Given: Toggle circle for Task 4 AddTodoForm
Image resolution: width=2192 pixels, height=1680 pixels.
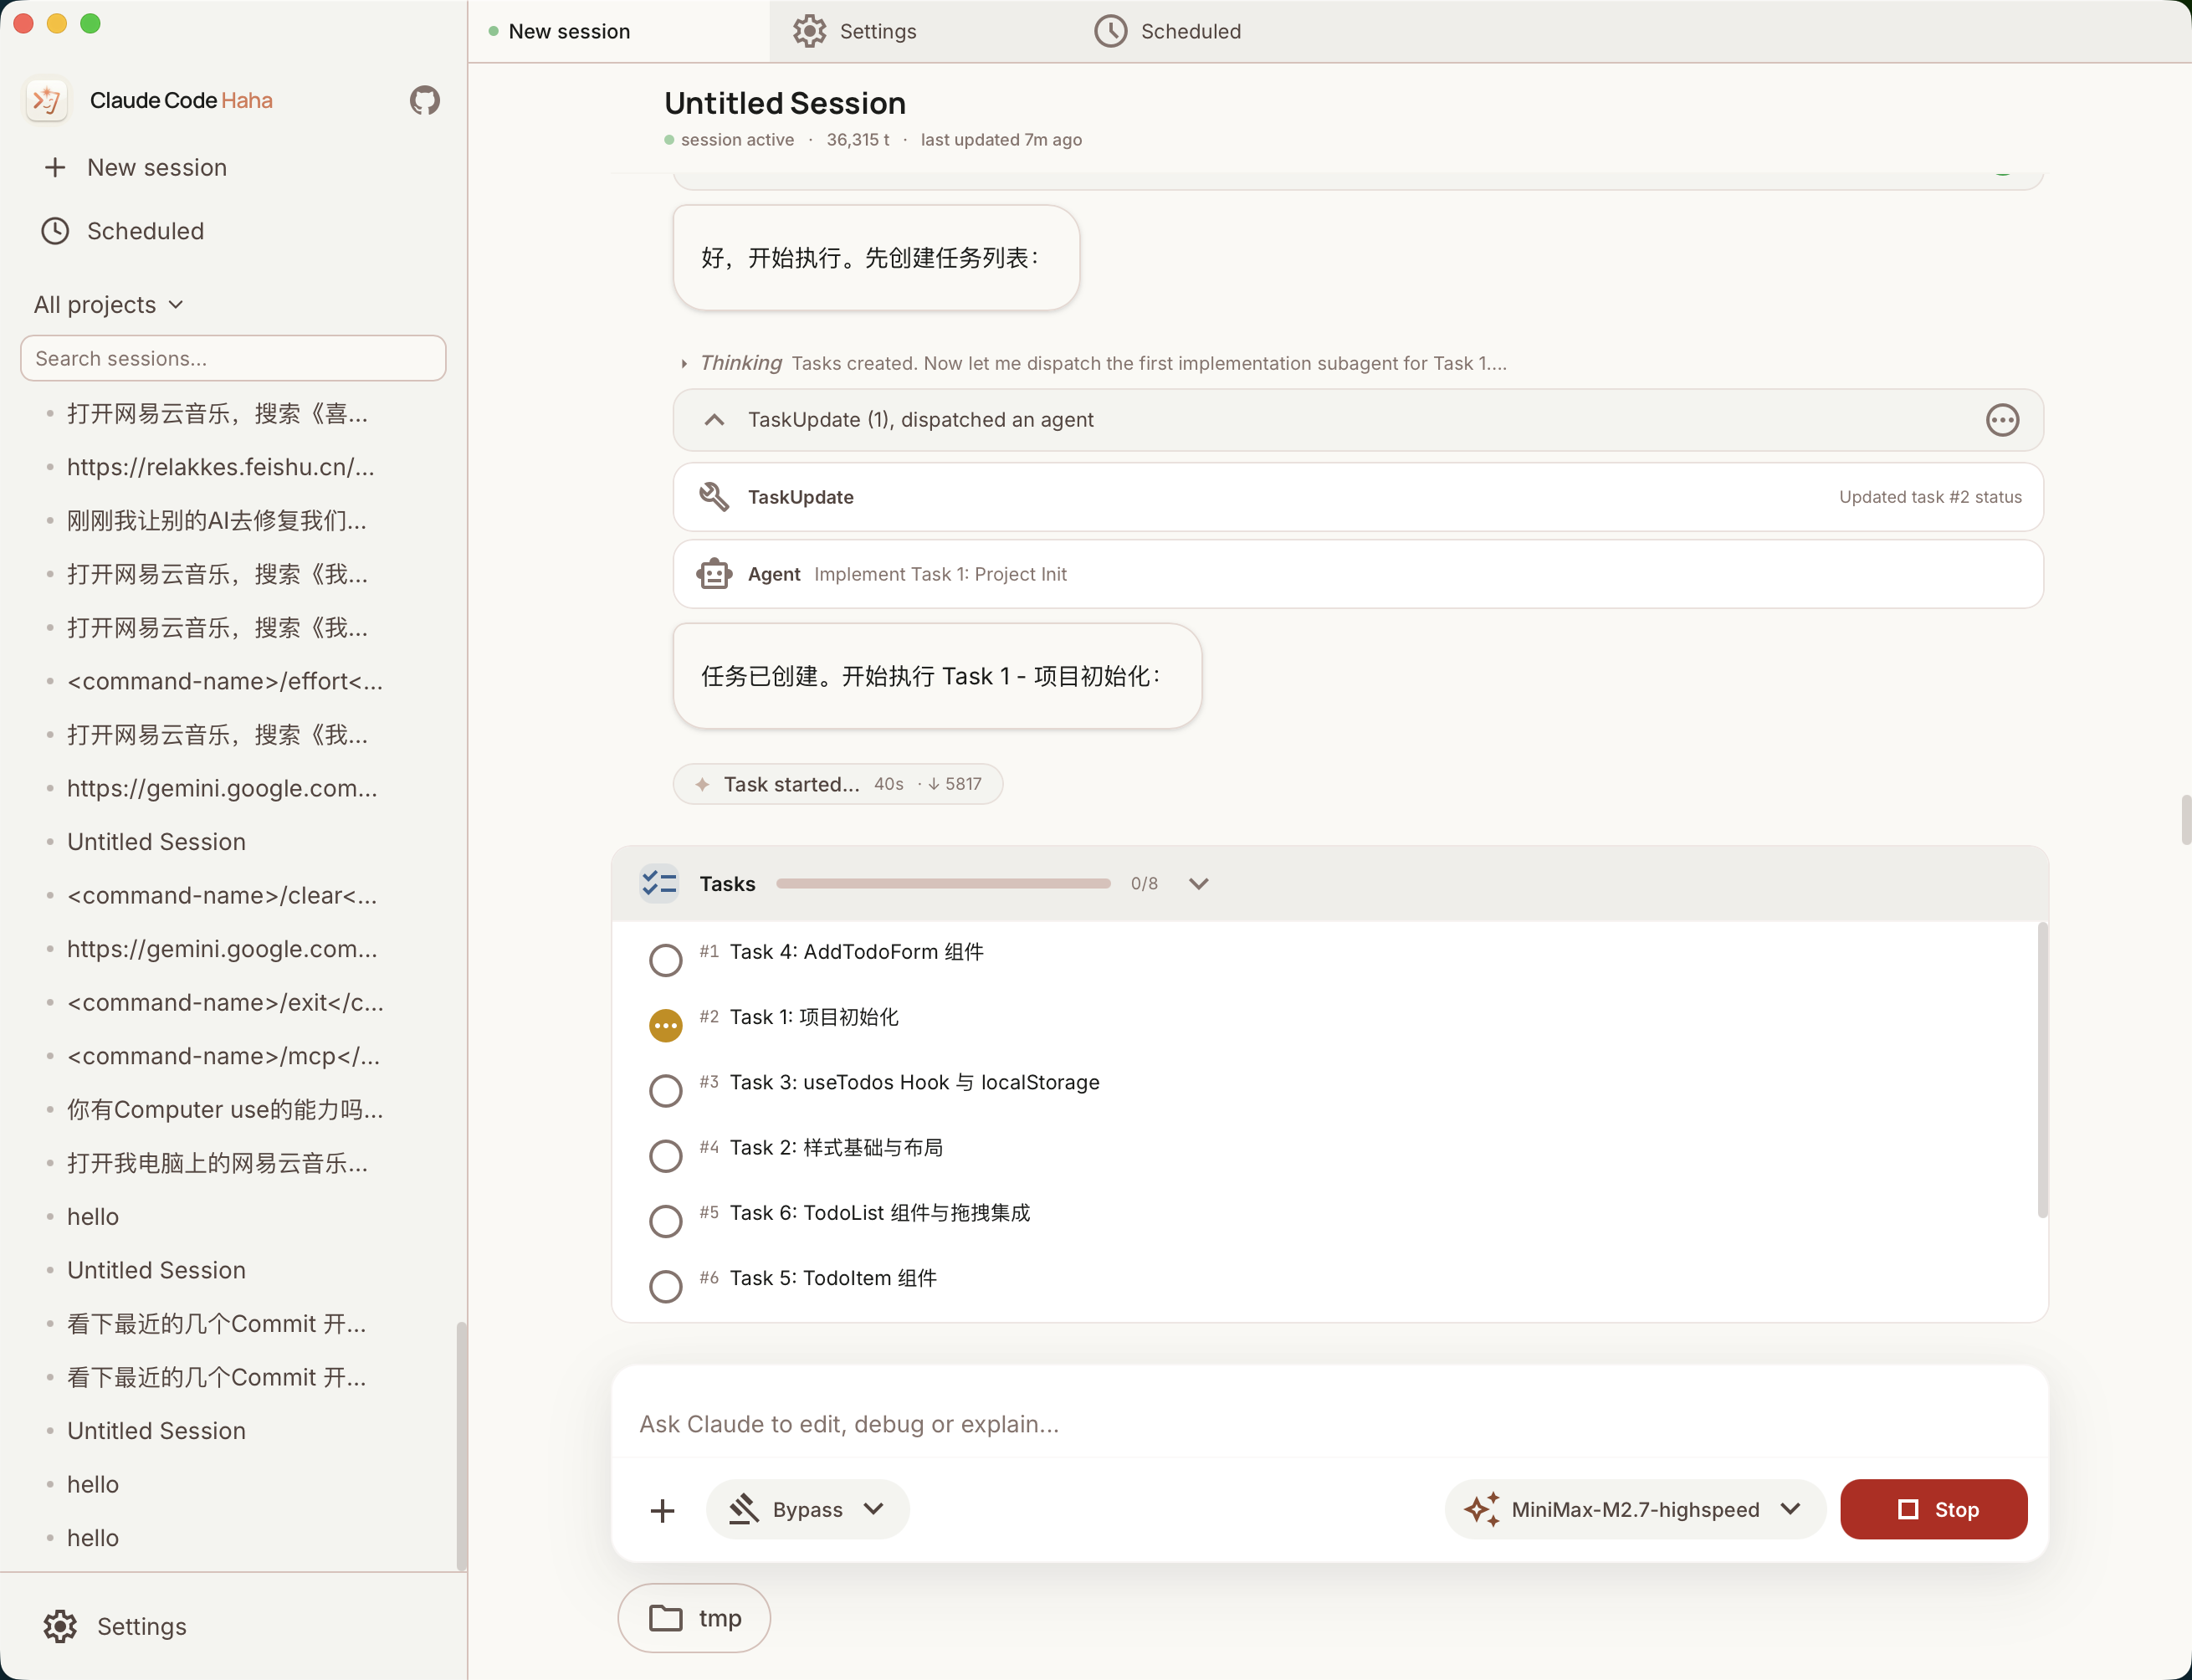Looking at the screenshot, I should pos(665,960).
